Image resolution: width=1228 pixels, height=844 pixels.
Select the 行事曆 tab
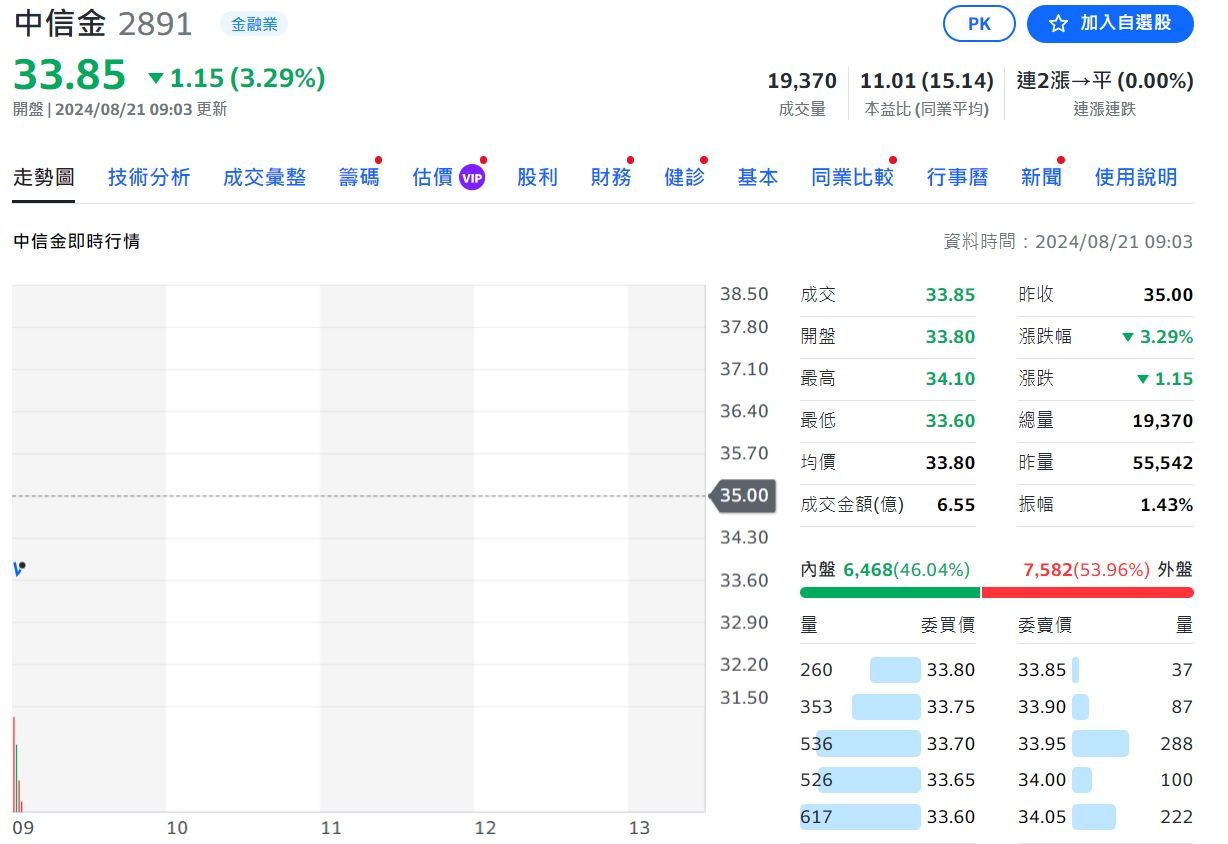click(956, 176)
